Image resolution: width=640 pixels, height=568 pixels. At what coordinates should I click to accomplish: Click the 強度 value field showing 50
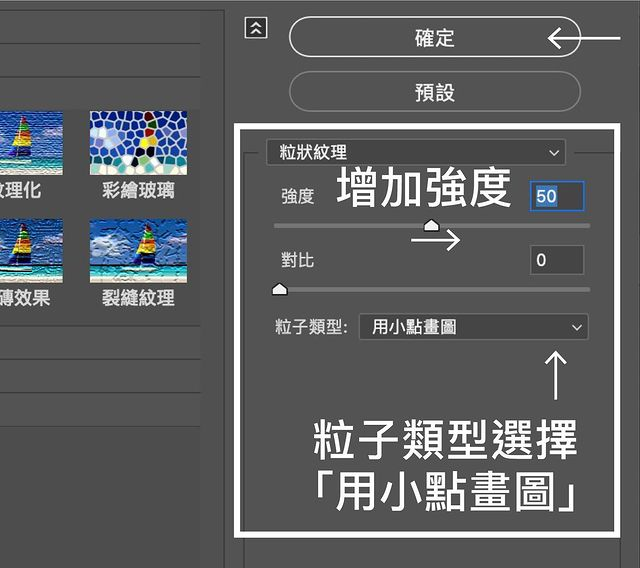click(x=557, y=196)
